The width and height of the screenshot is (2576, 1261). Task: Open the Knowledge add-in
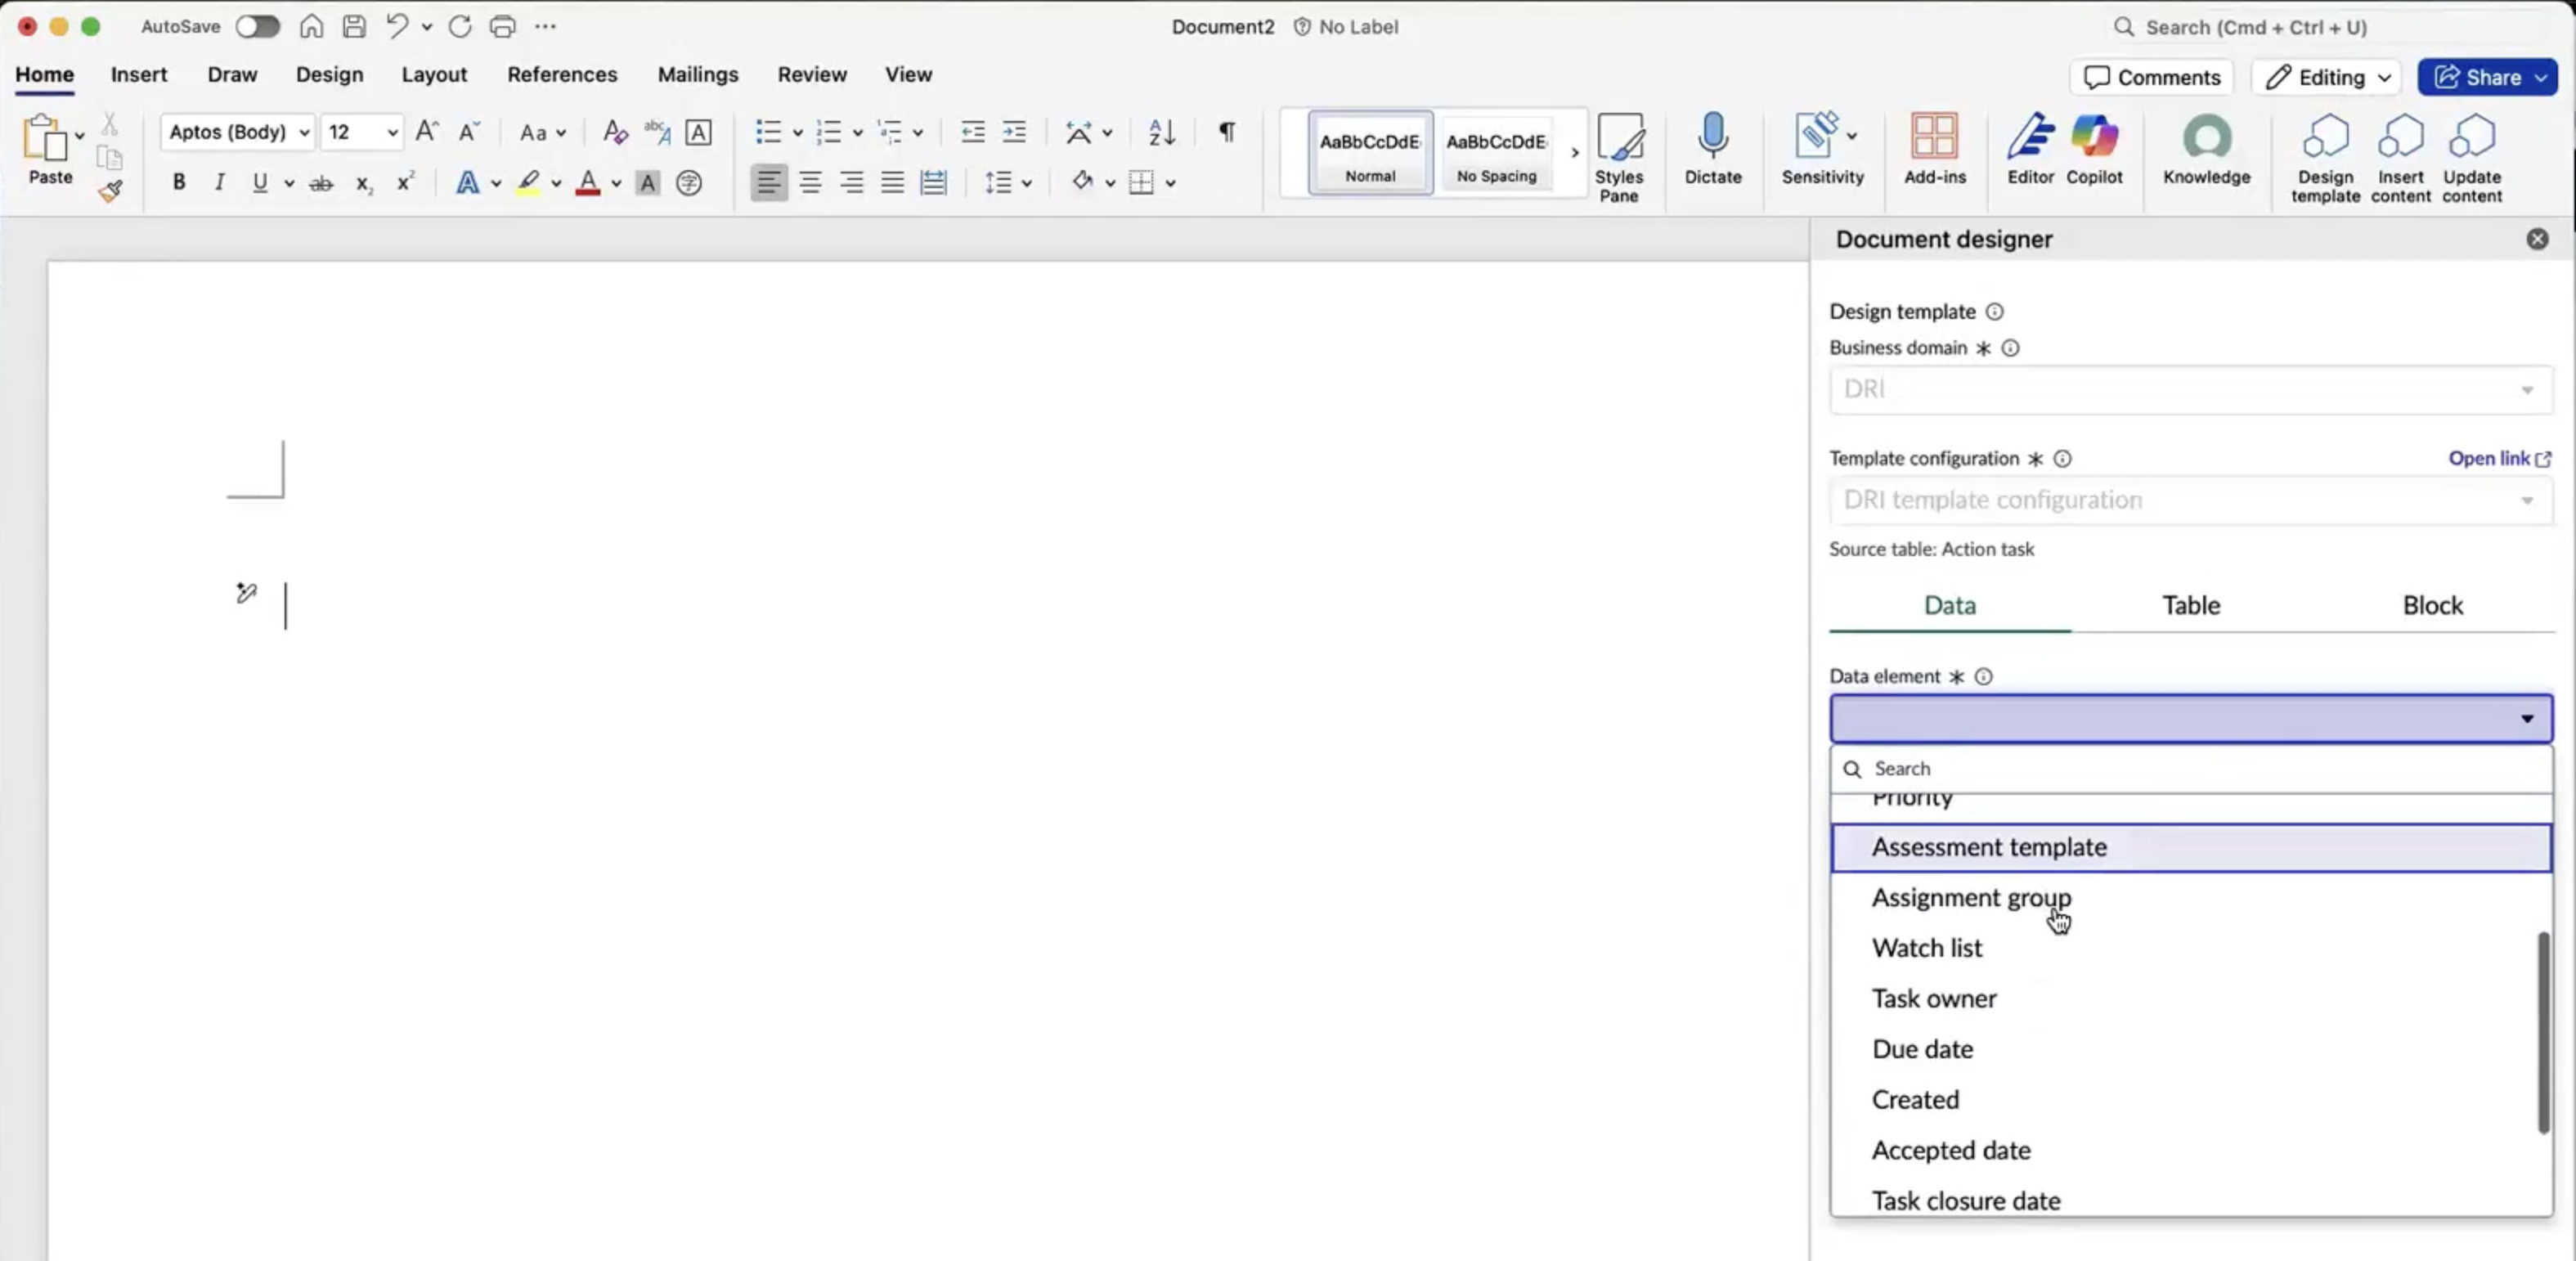(x=2207, y=149)
